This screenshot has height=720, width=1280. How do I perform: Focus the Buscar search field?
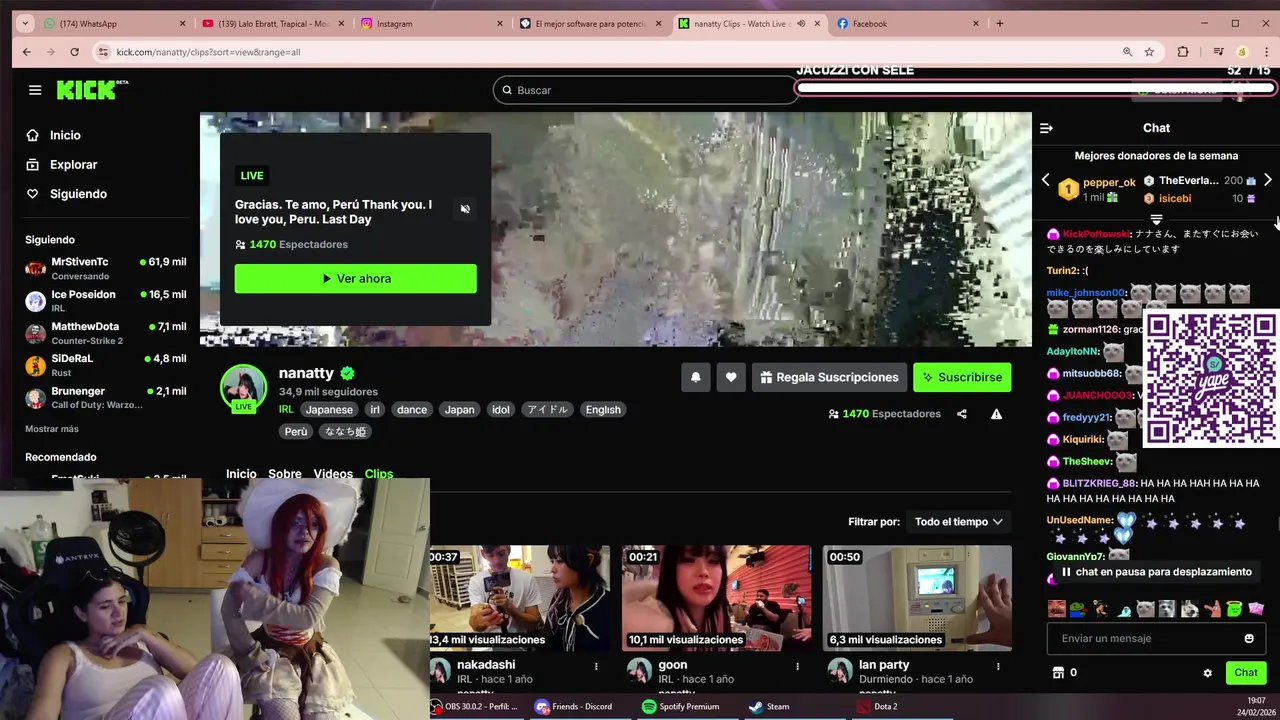[645, 90]
